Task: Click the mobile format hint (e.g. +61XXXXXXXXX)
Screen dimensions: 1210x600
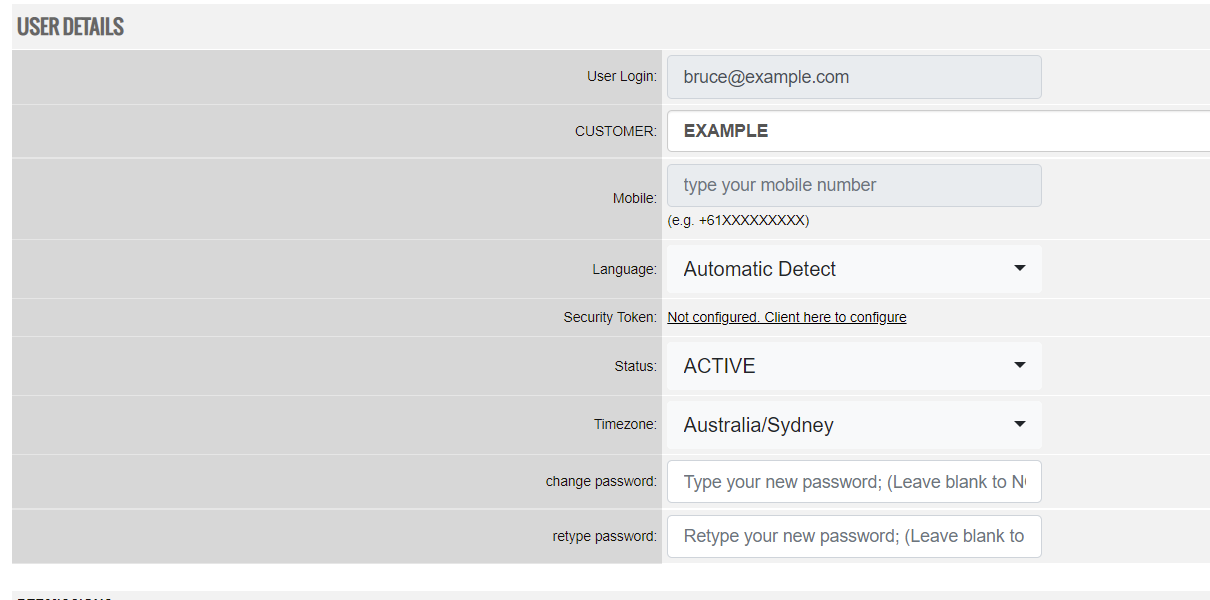Action: pos(738,220)
